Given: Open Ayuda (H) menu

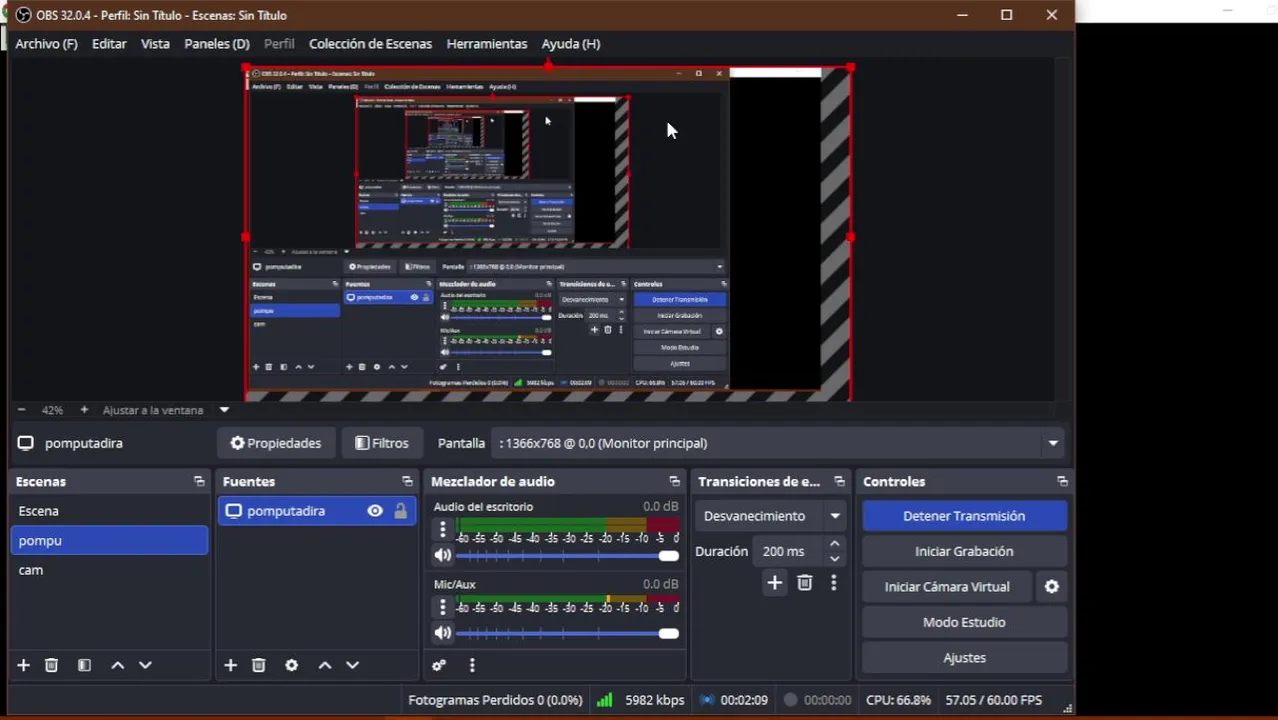Looking at the screenshot, I should pyautogui.click(x=571, y=44).
